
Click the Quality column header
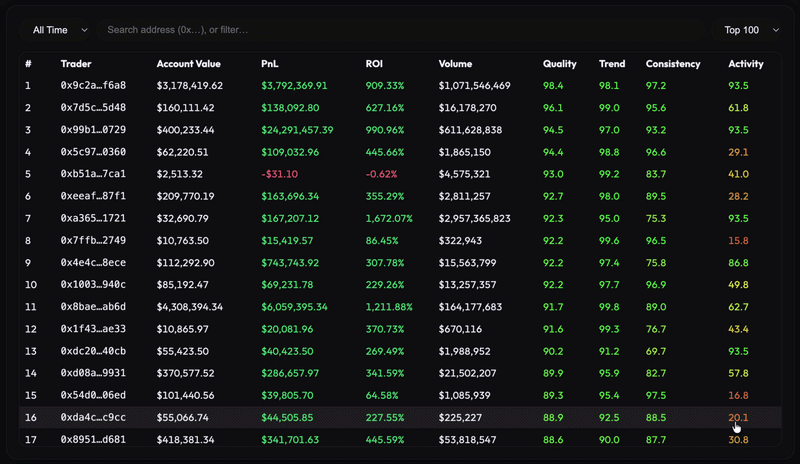559,64
